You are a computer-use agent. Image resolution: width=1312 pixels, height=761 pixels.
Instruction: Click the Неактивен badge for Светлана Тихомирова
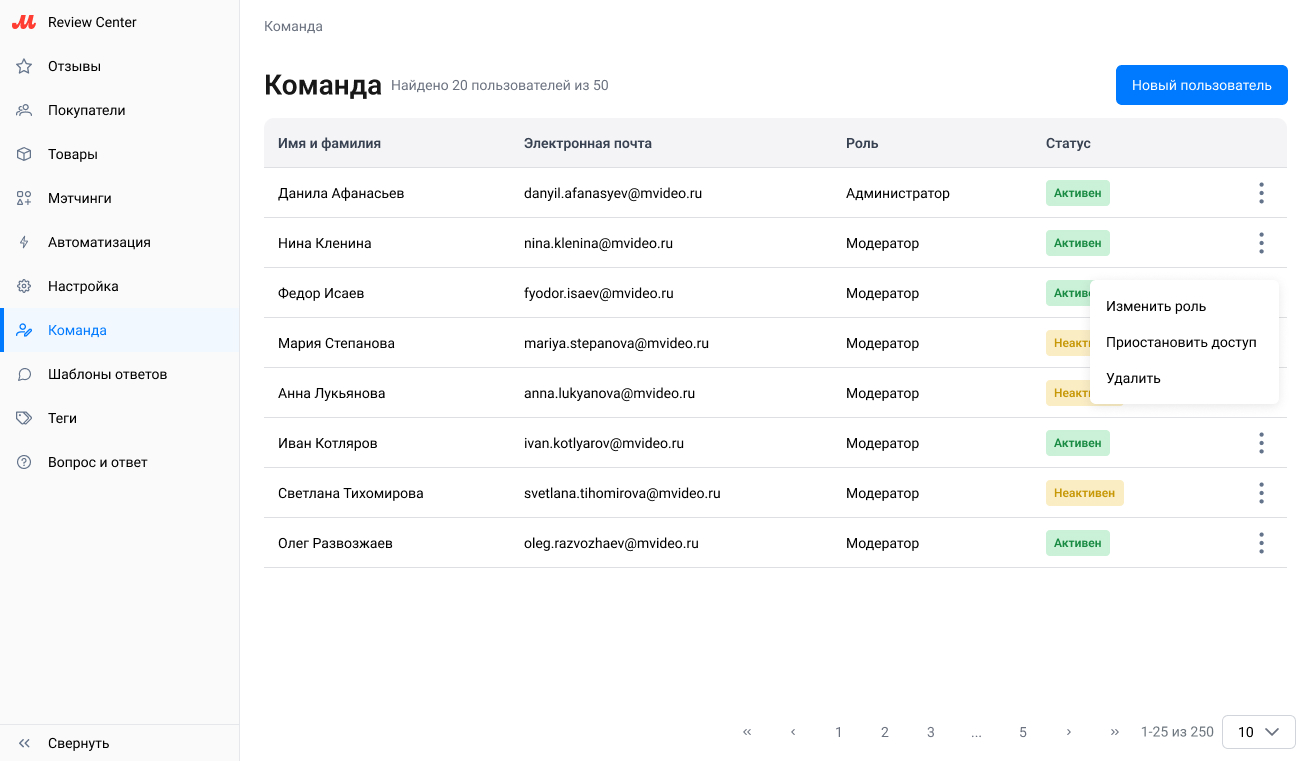[1085, 493]
